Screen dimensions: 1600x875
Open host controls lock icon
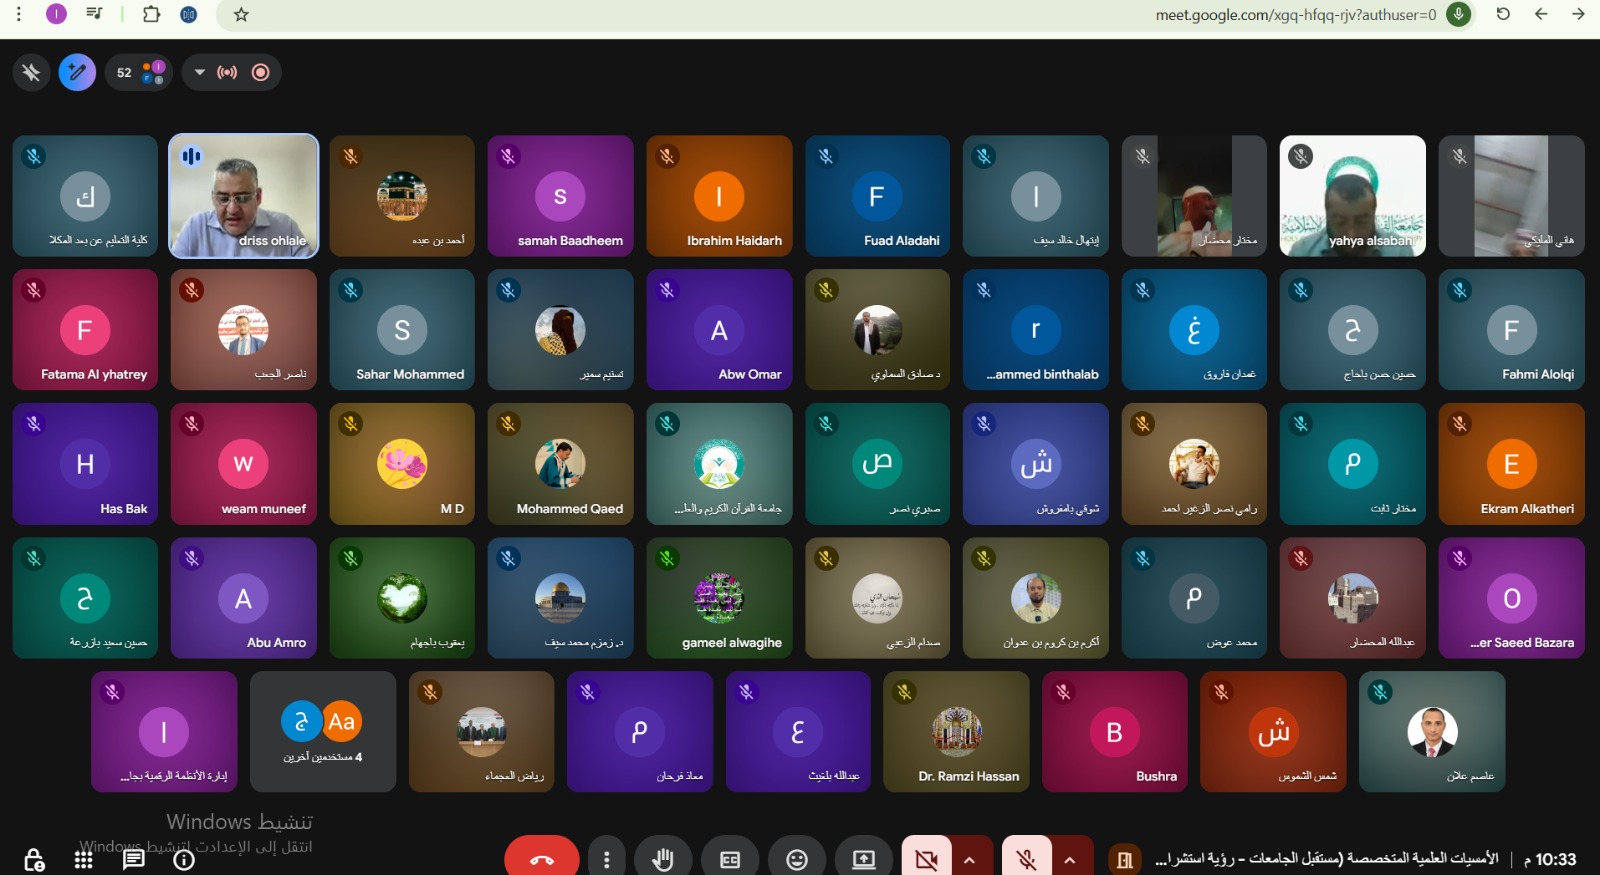tap(34, 859)
